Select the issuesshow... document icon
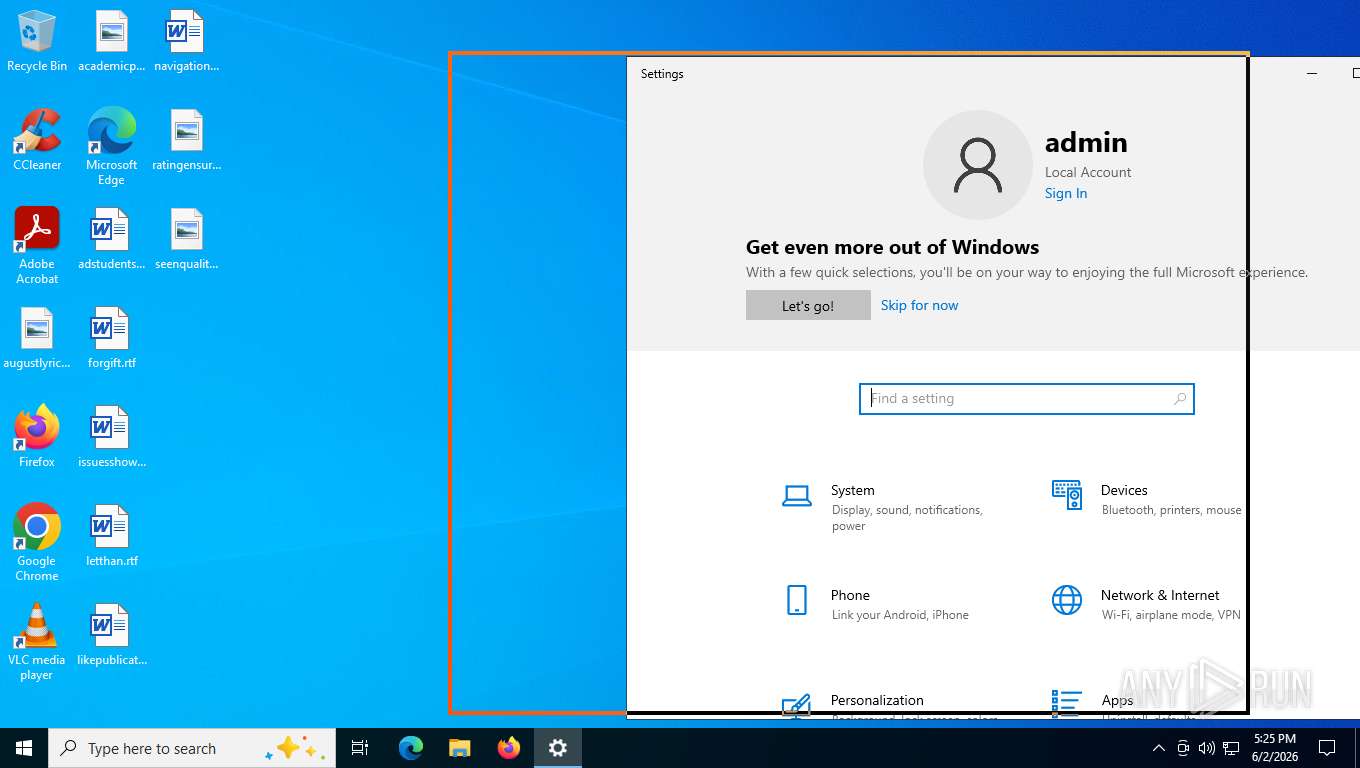 111,437
